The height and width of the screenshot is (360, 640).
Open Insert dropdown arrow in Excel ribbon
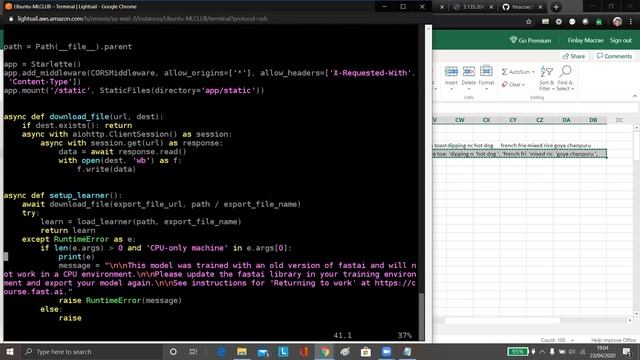(x=451, y=89)
